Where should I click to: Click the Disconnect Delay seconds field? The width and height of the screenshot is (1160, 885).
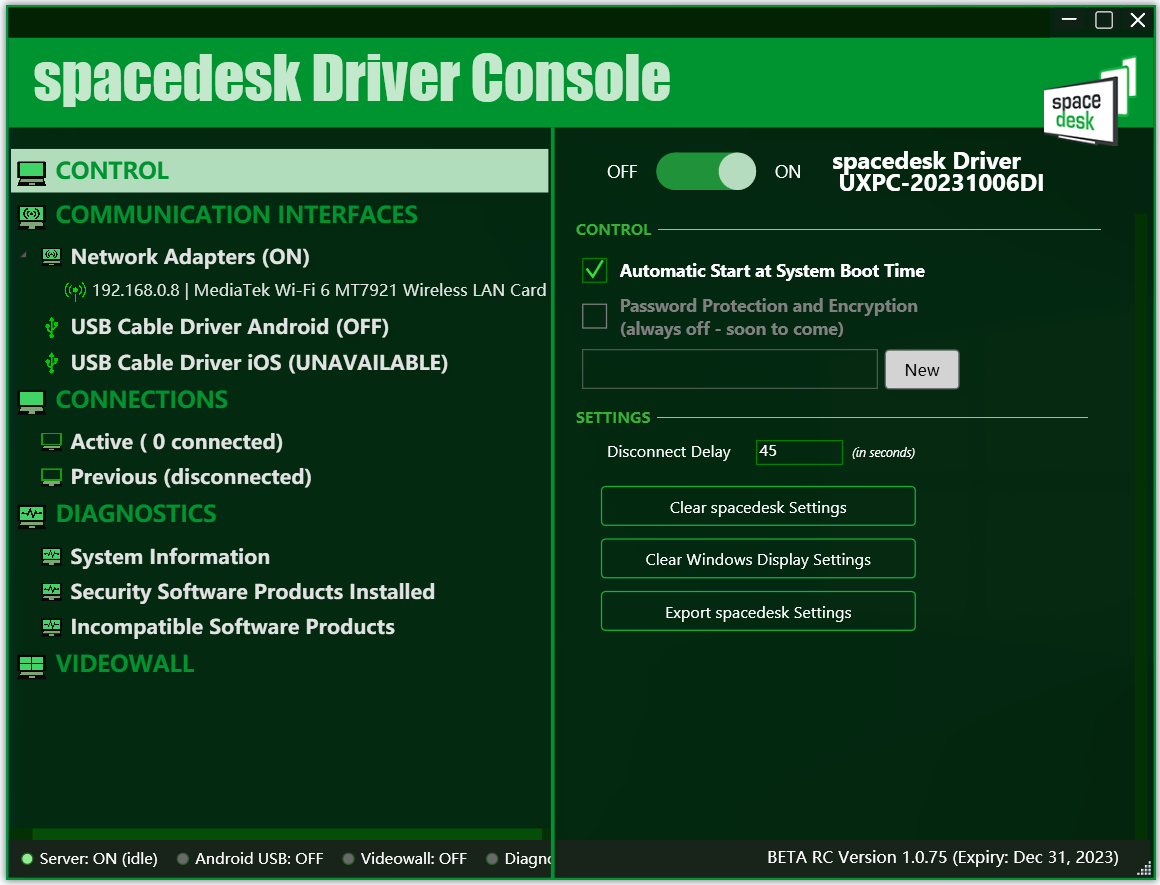[x=798, y=452]
